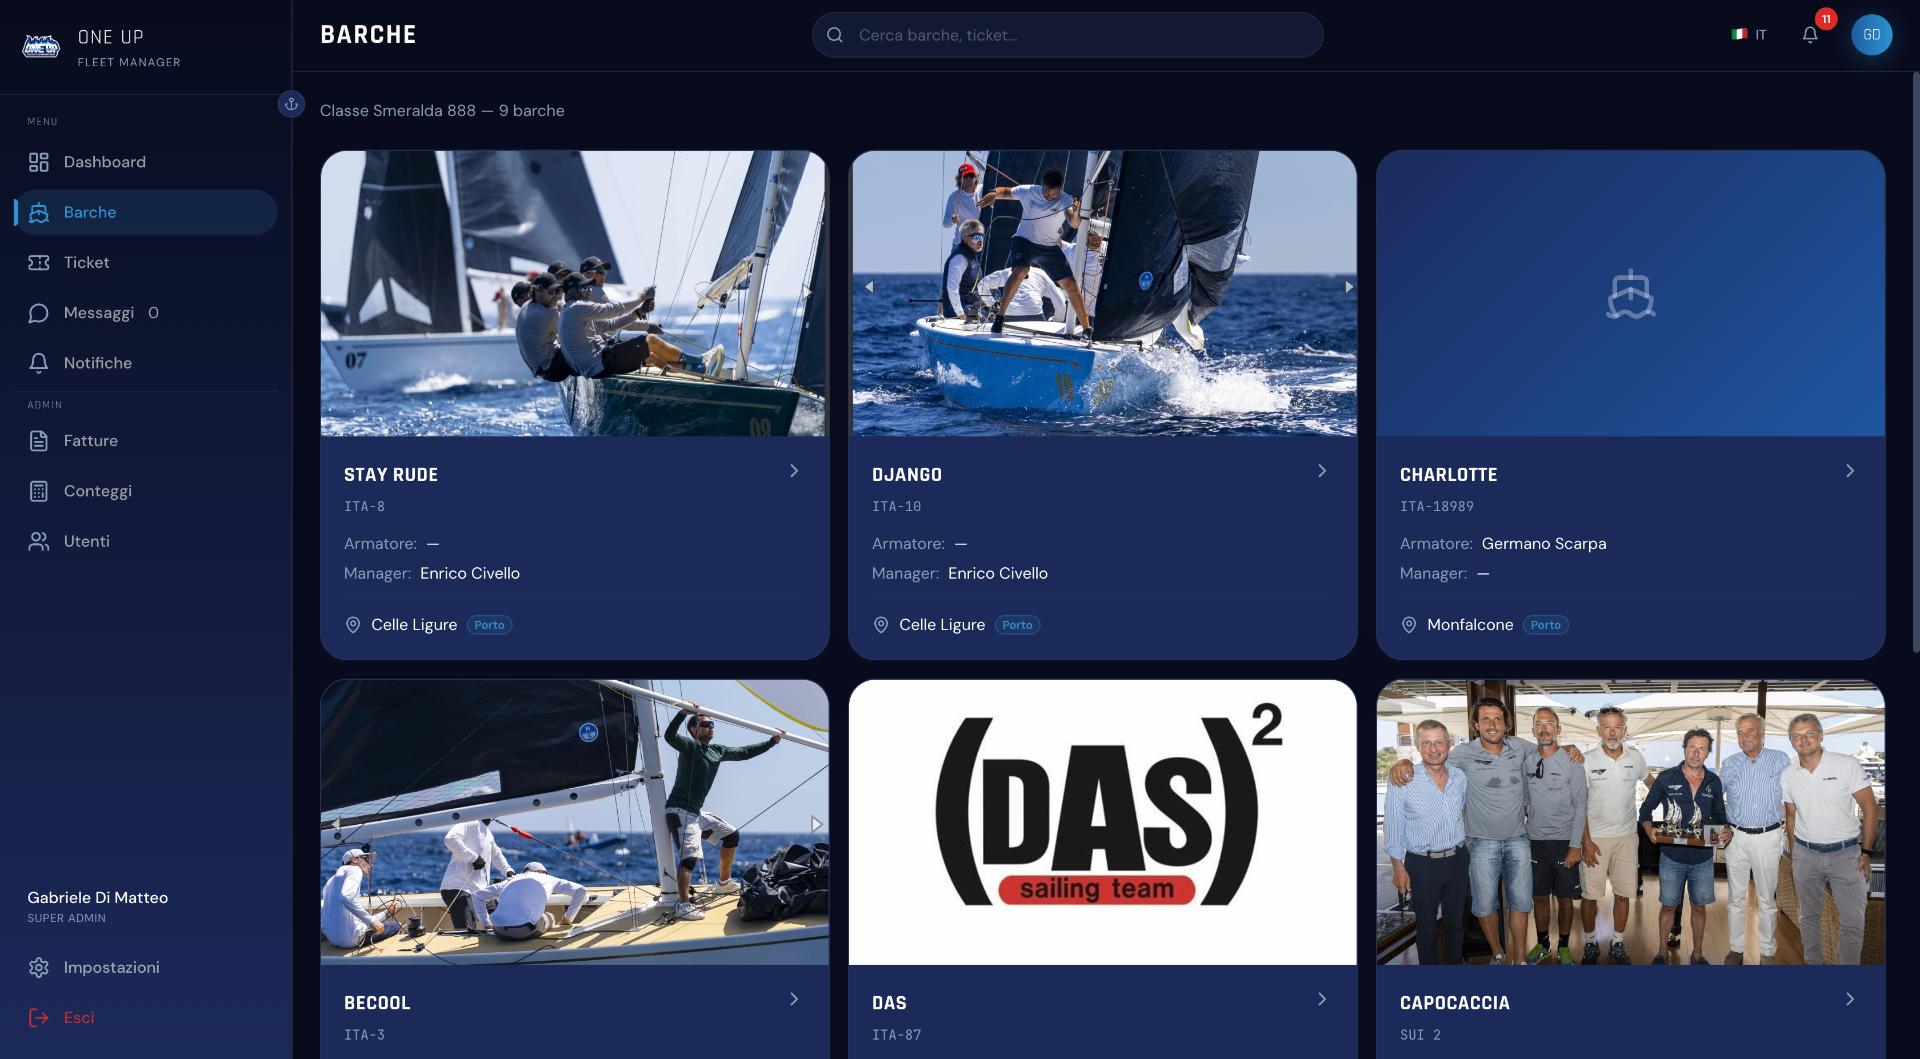The height and width of the screenshot is (1059, 1920).
Task: Click location pin on Charlotte card
Action: pyautogui.click(x=1409, y=625)
